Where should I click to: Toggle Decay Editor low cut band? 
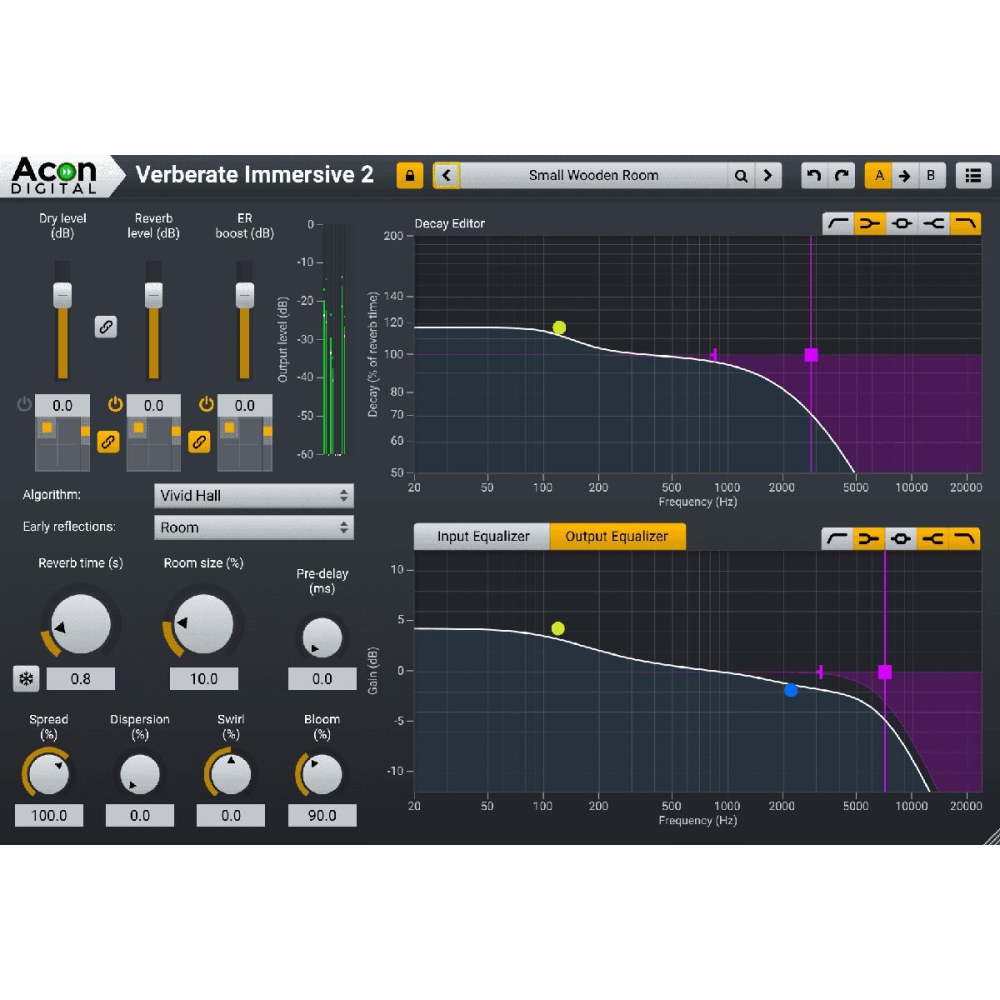click(838, 223)
